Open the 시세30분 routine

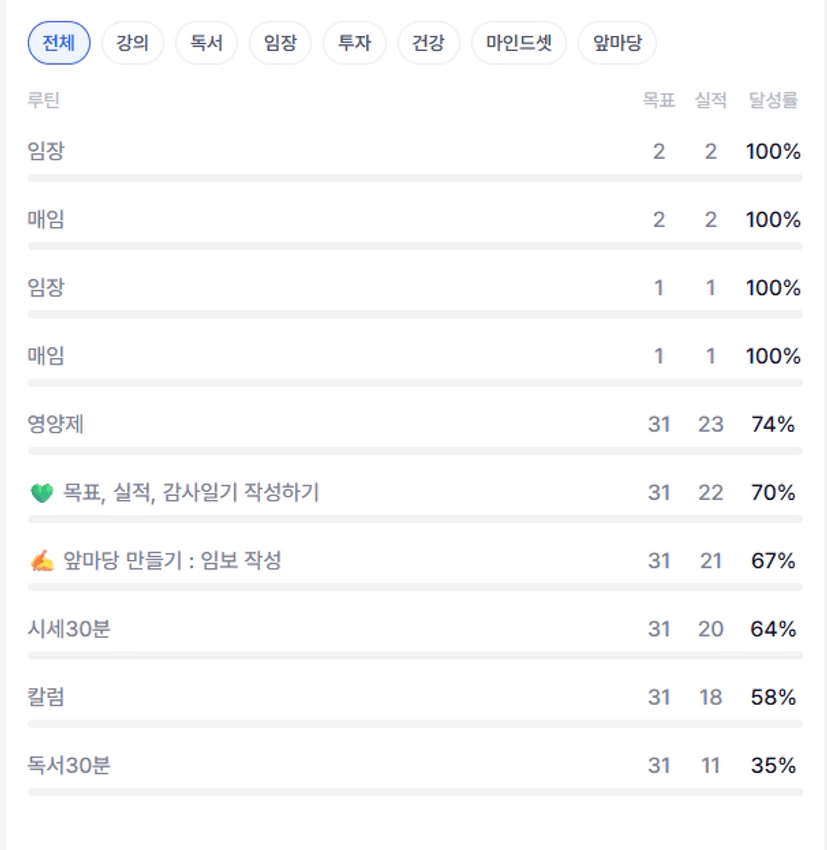pyautogui.click(x=69, y=629)
